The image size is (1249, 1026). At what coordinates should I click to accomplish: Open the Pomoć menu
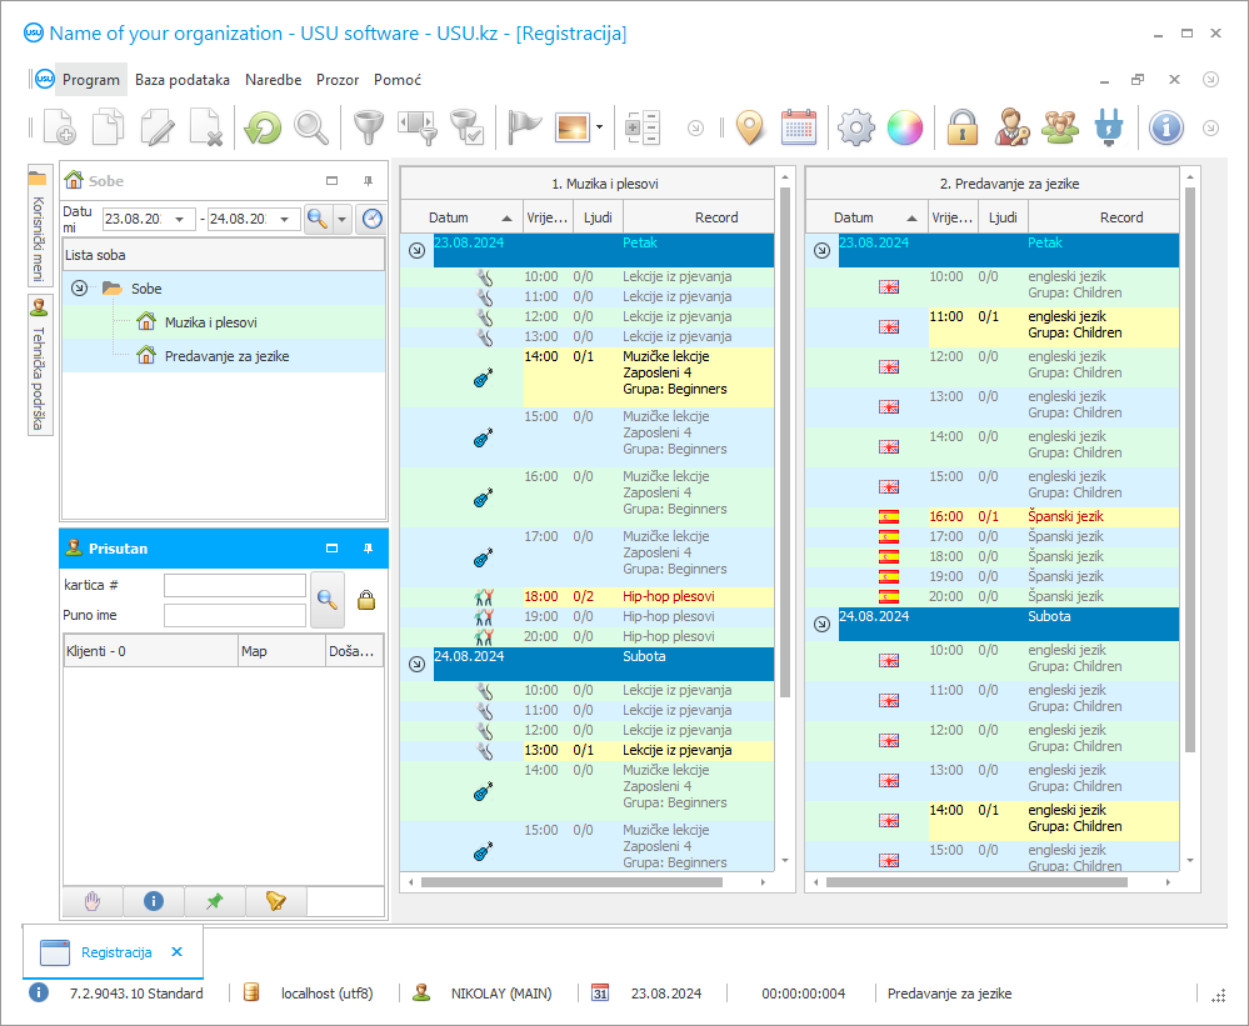397,80
